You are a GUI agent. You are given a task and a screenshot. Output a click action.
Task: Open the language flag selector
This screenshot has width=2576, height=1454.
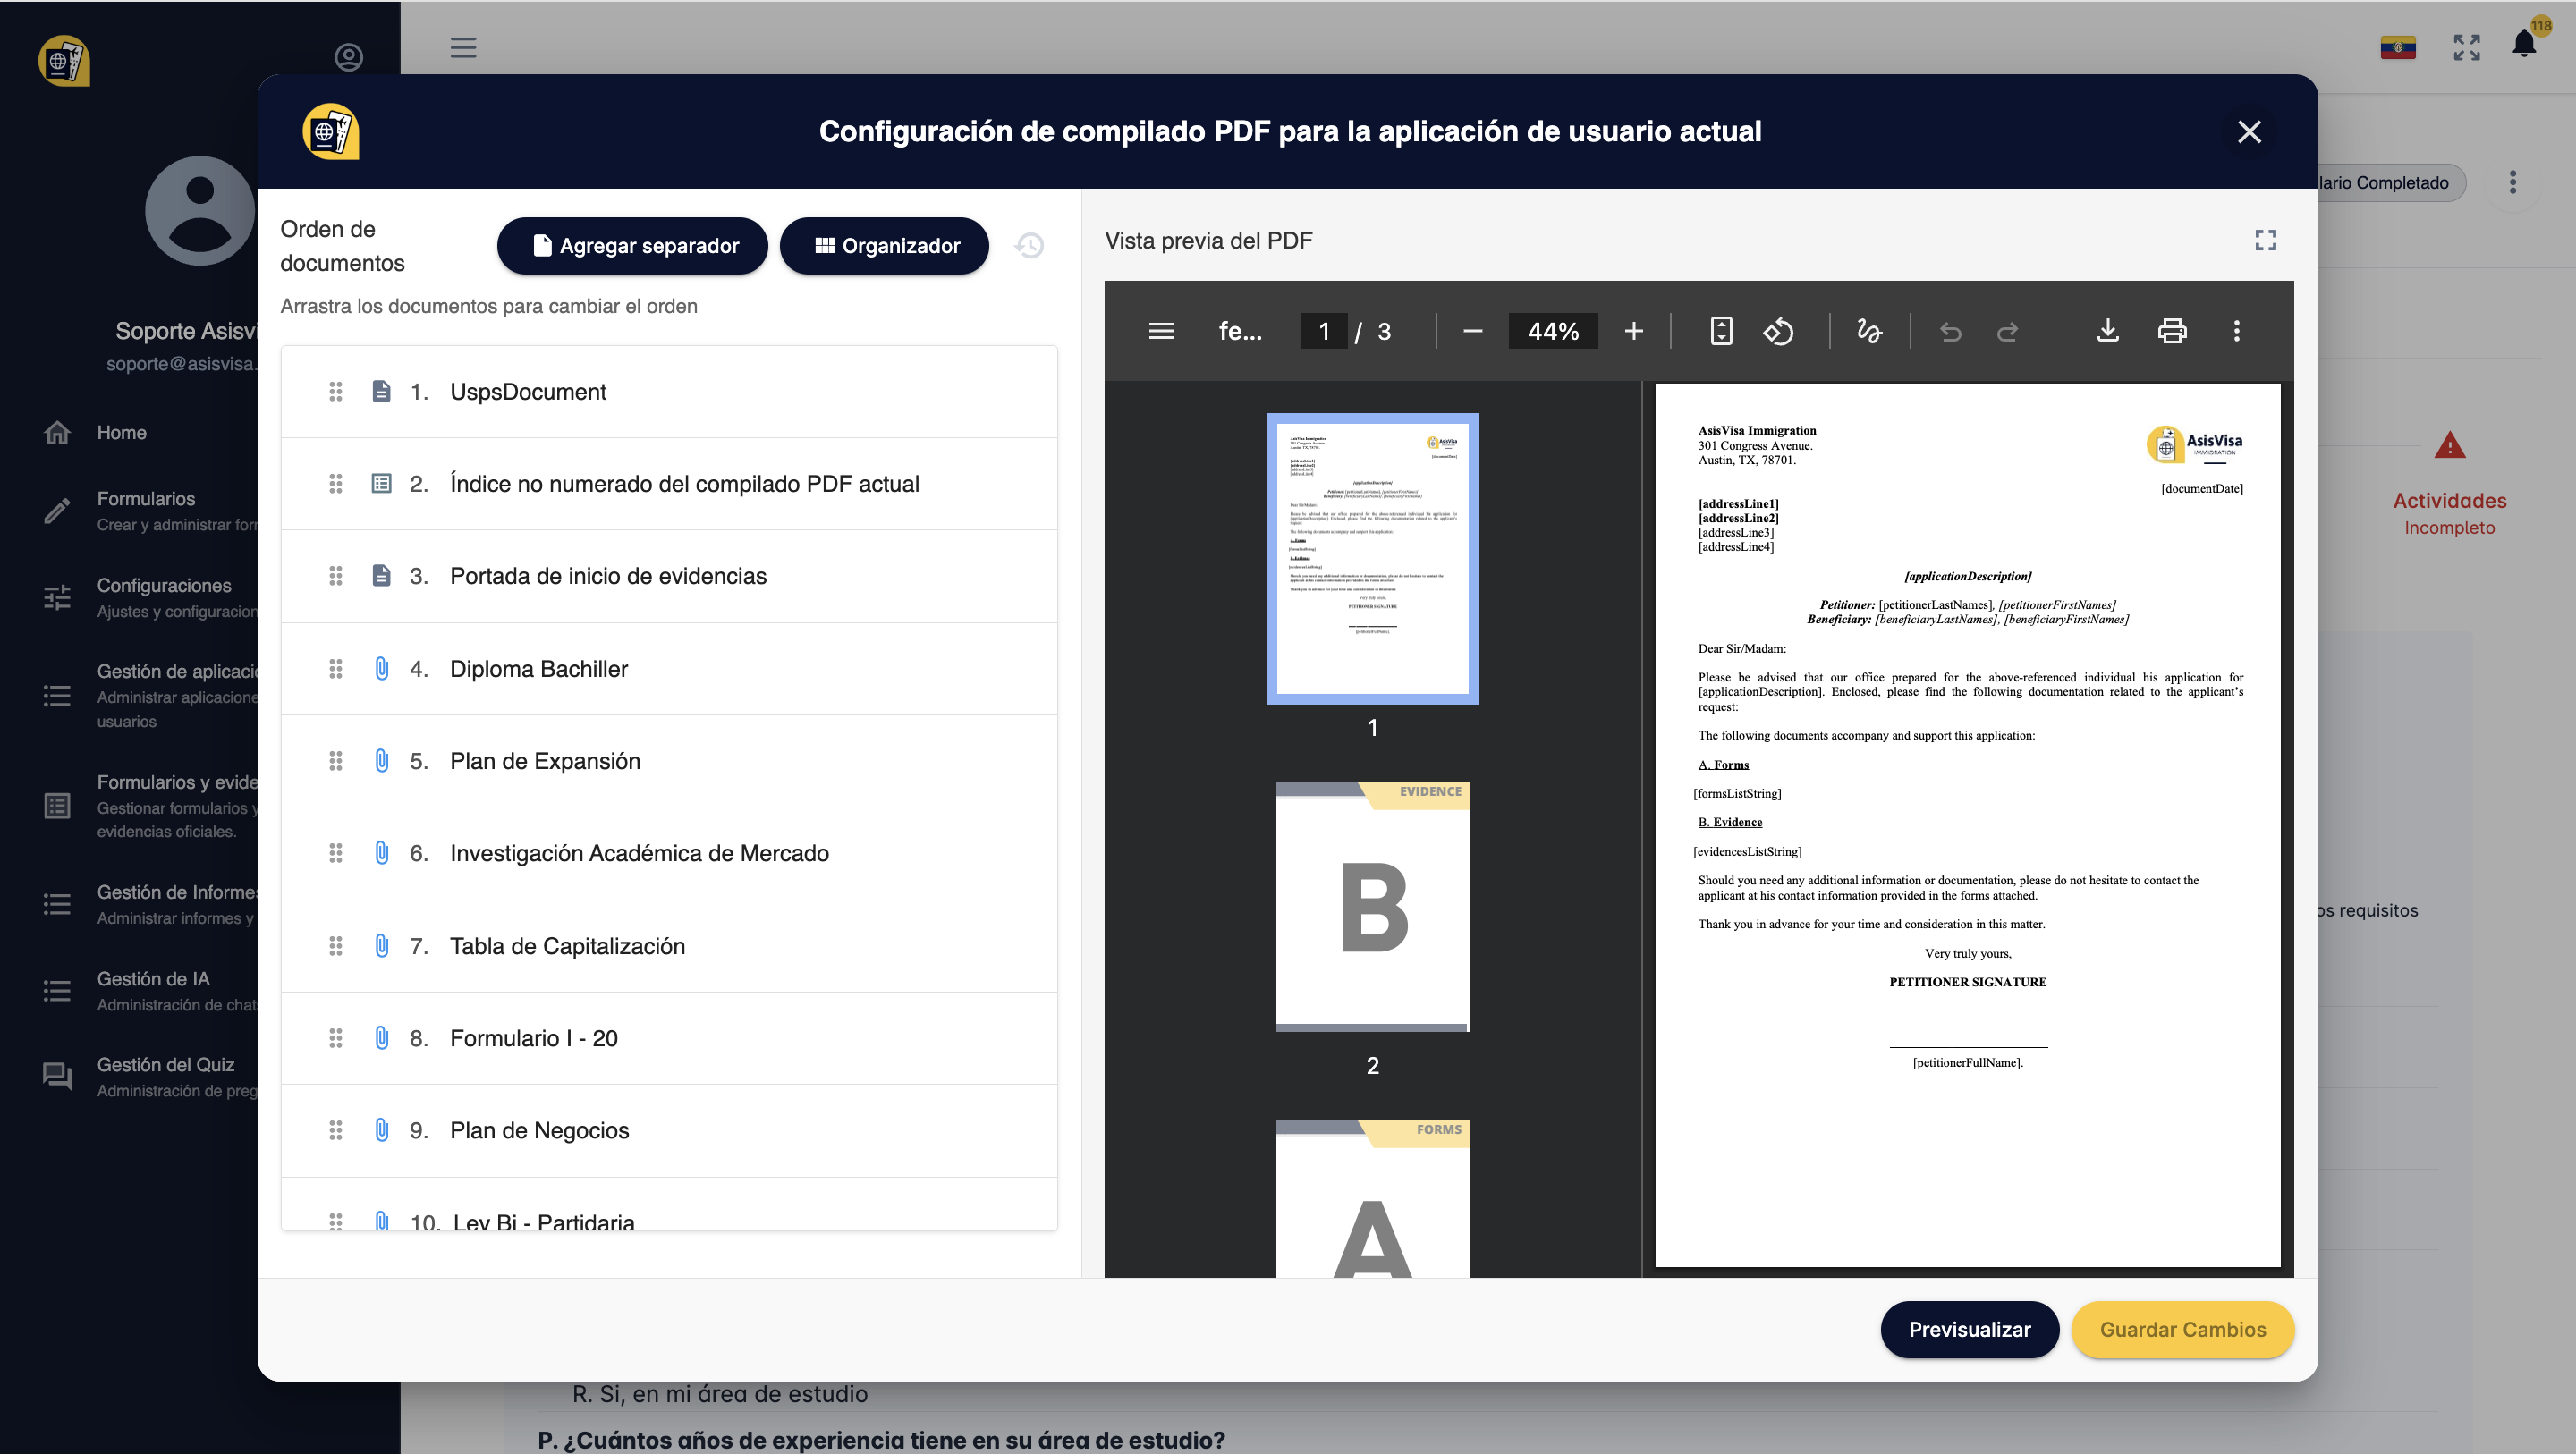coord(2398,47)
